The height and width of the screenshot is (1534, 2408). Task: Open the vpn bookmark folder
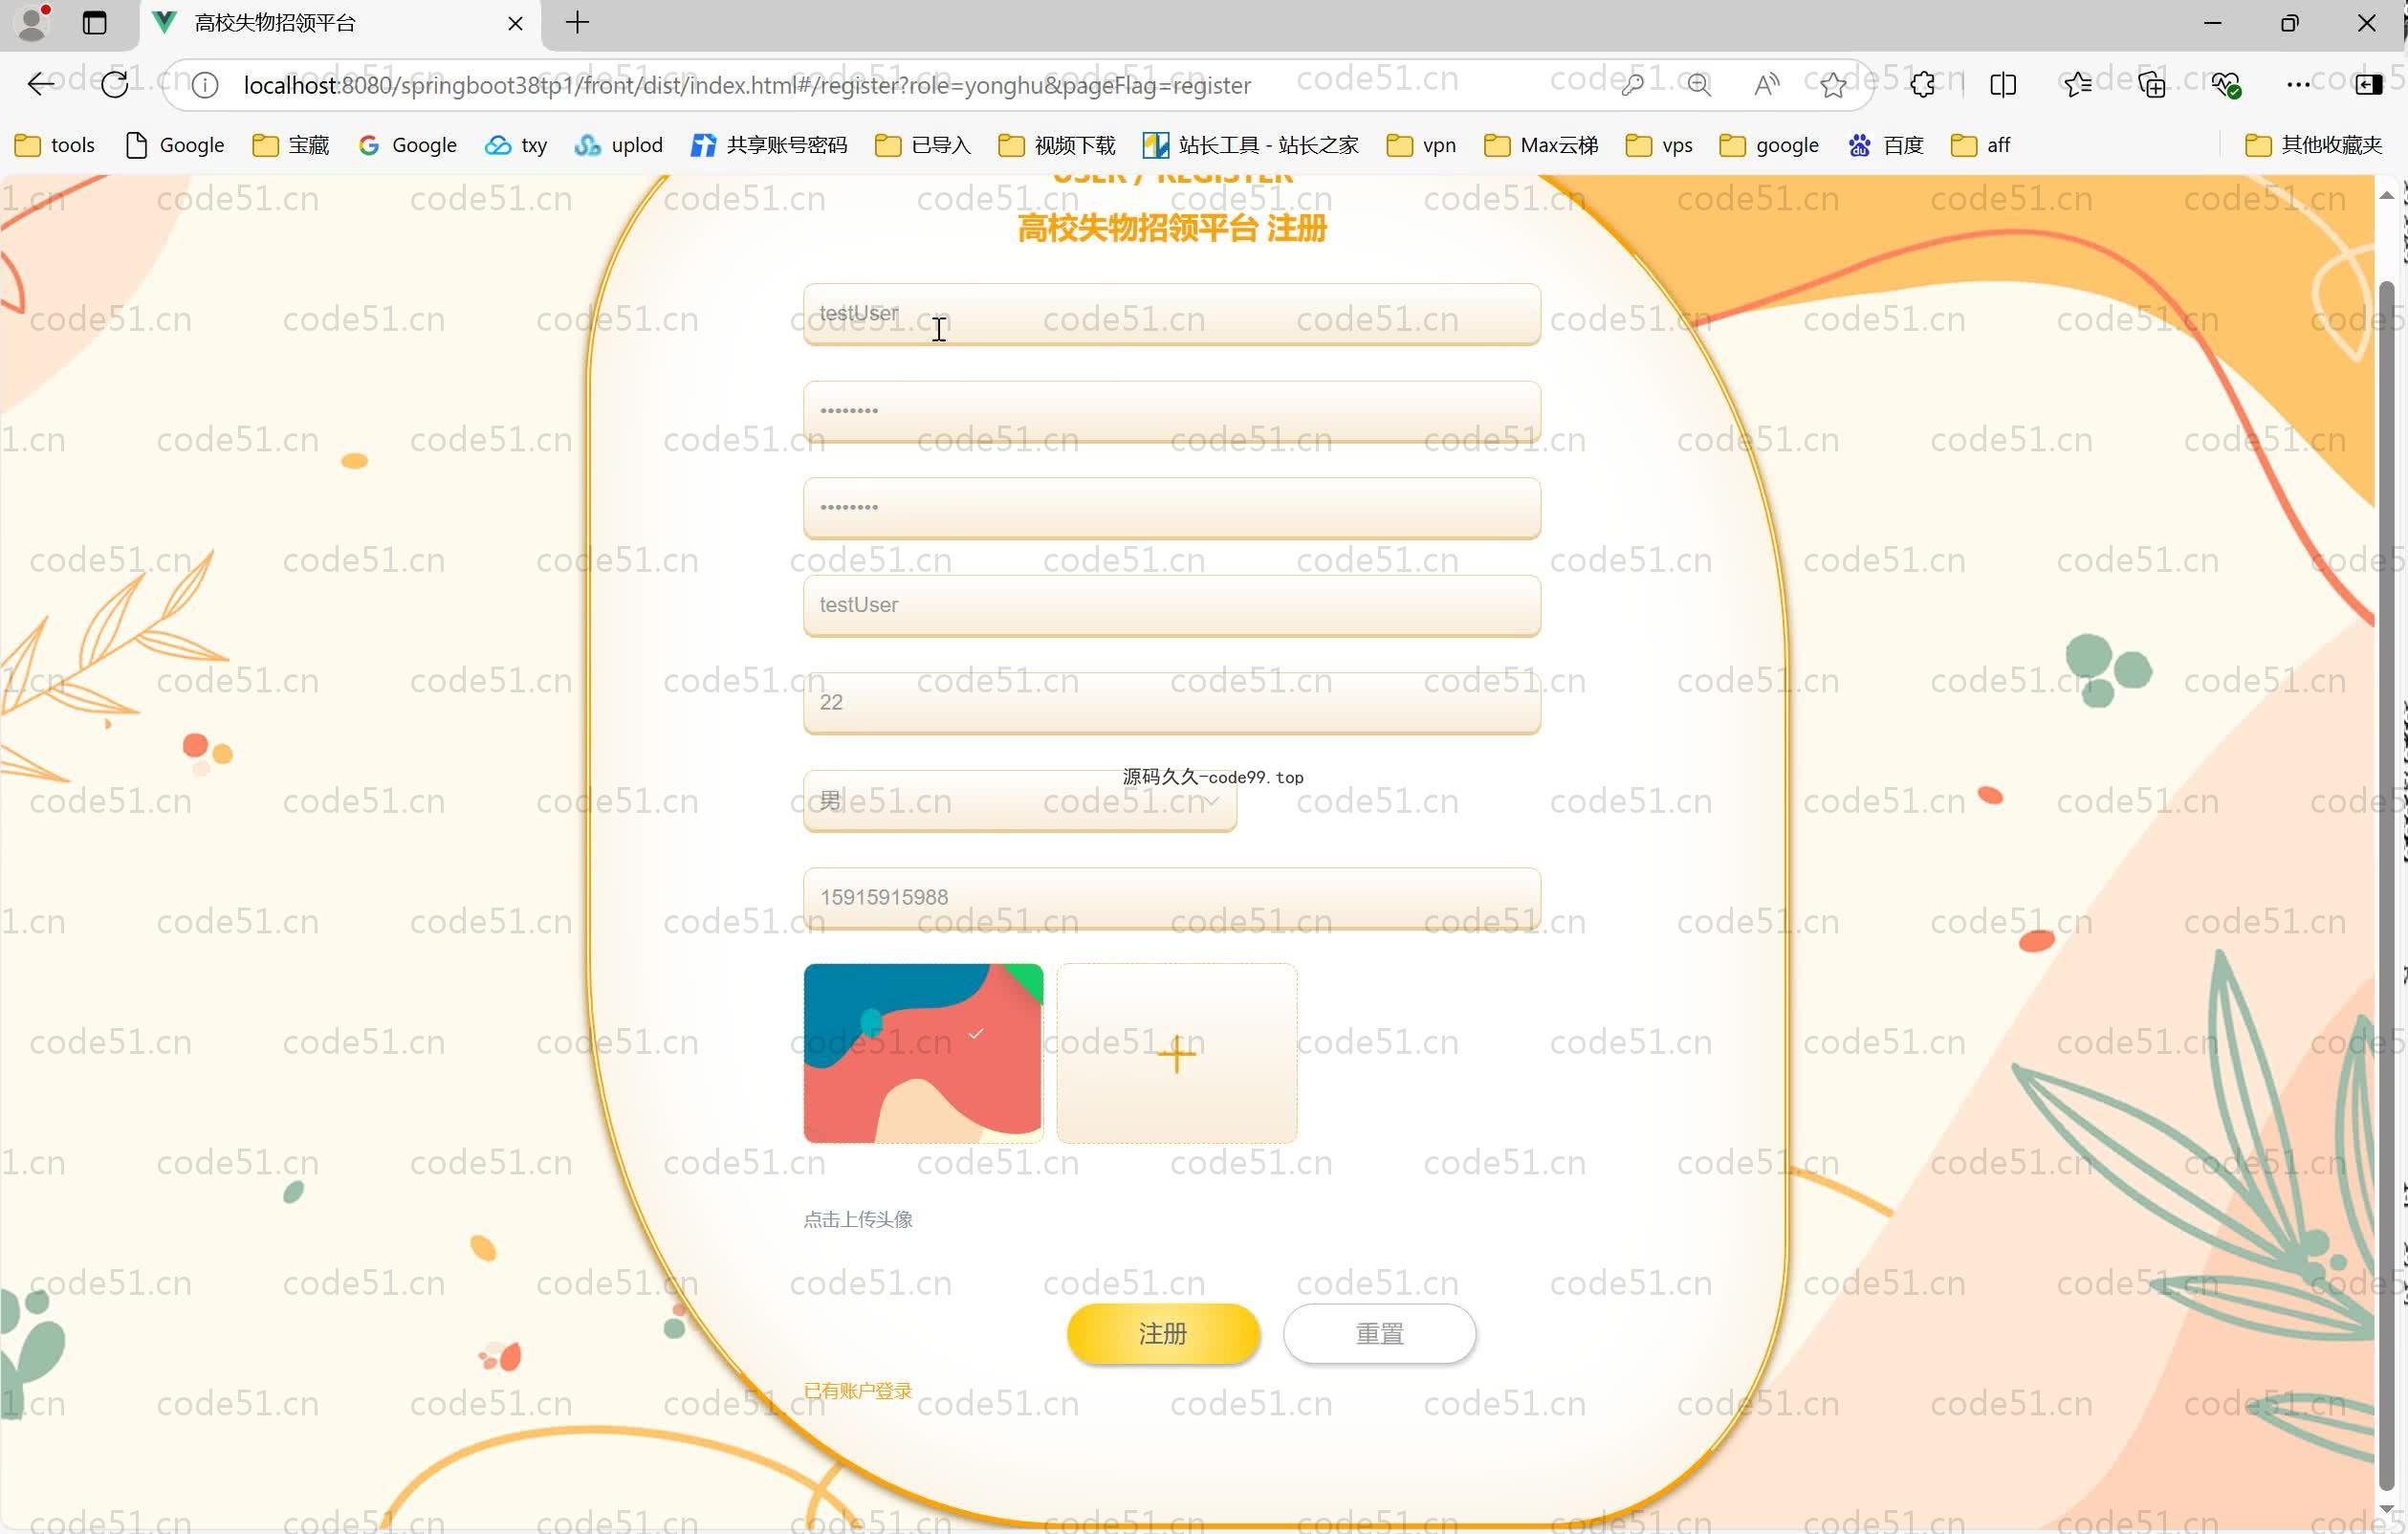1421,145
